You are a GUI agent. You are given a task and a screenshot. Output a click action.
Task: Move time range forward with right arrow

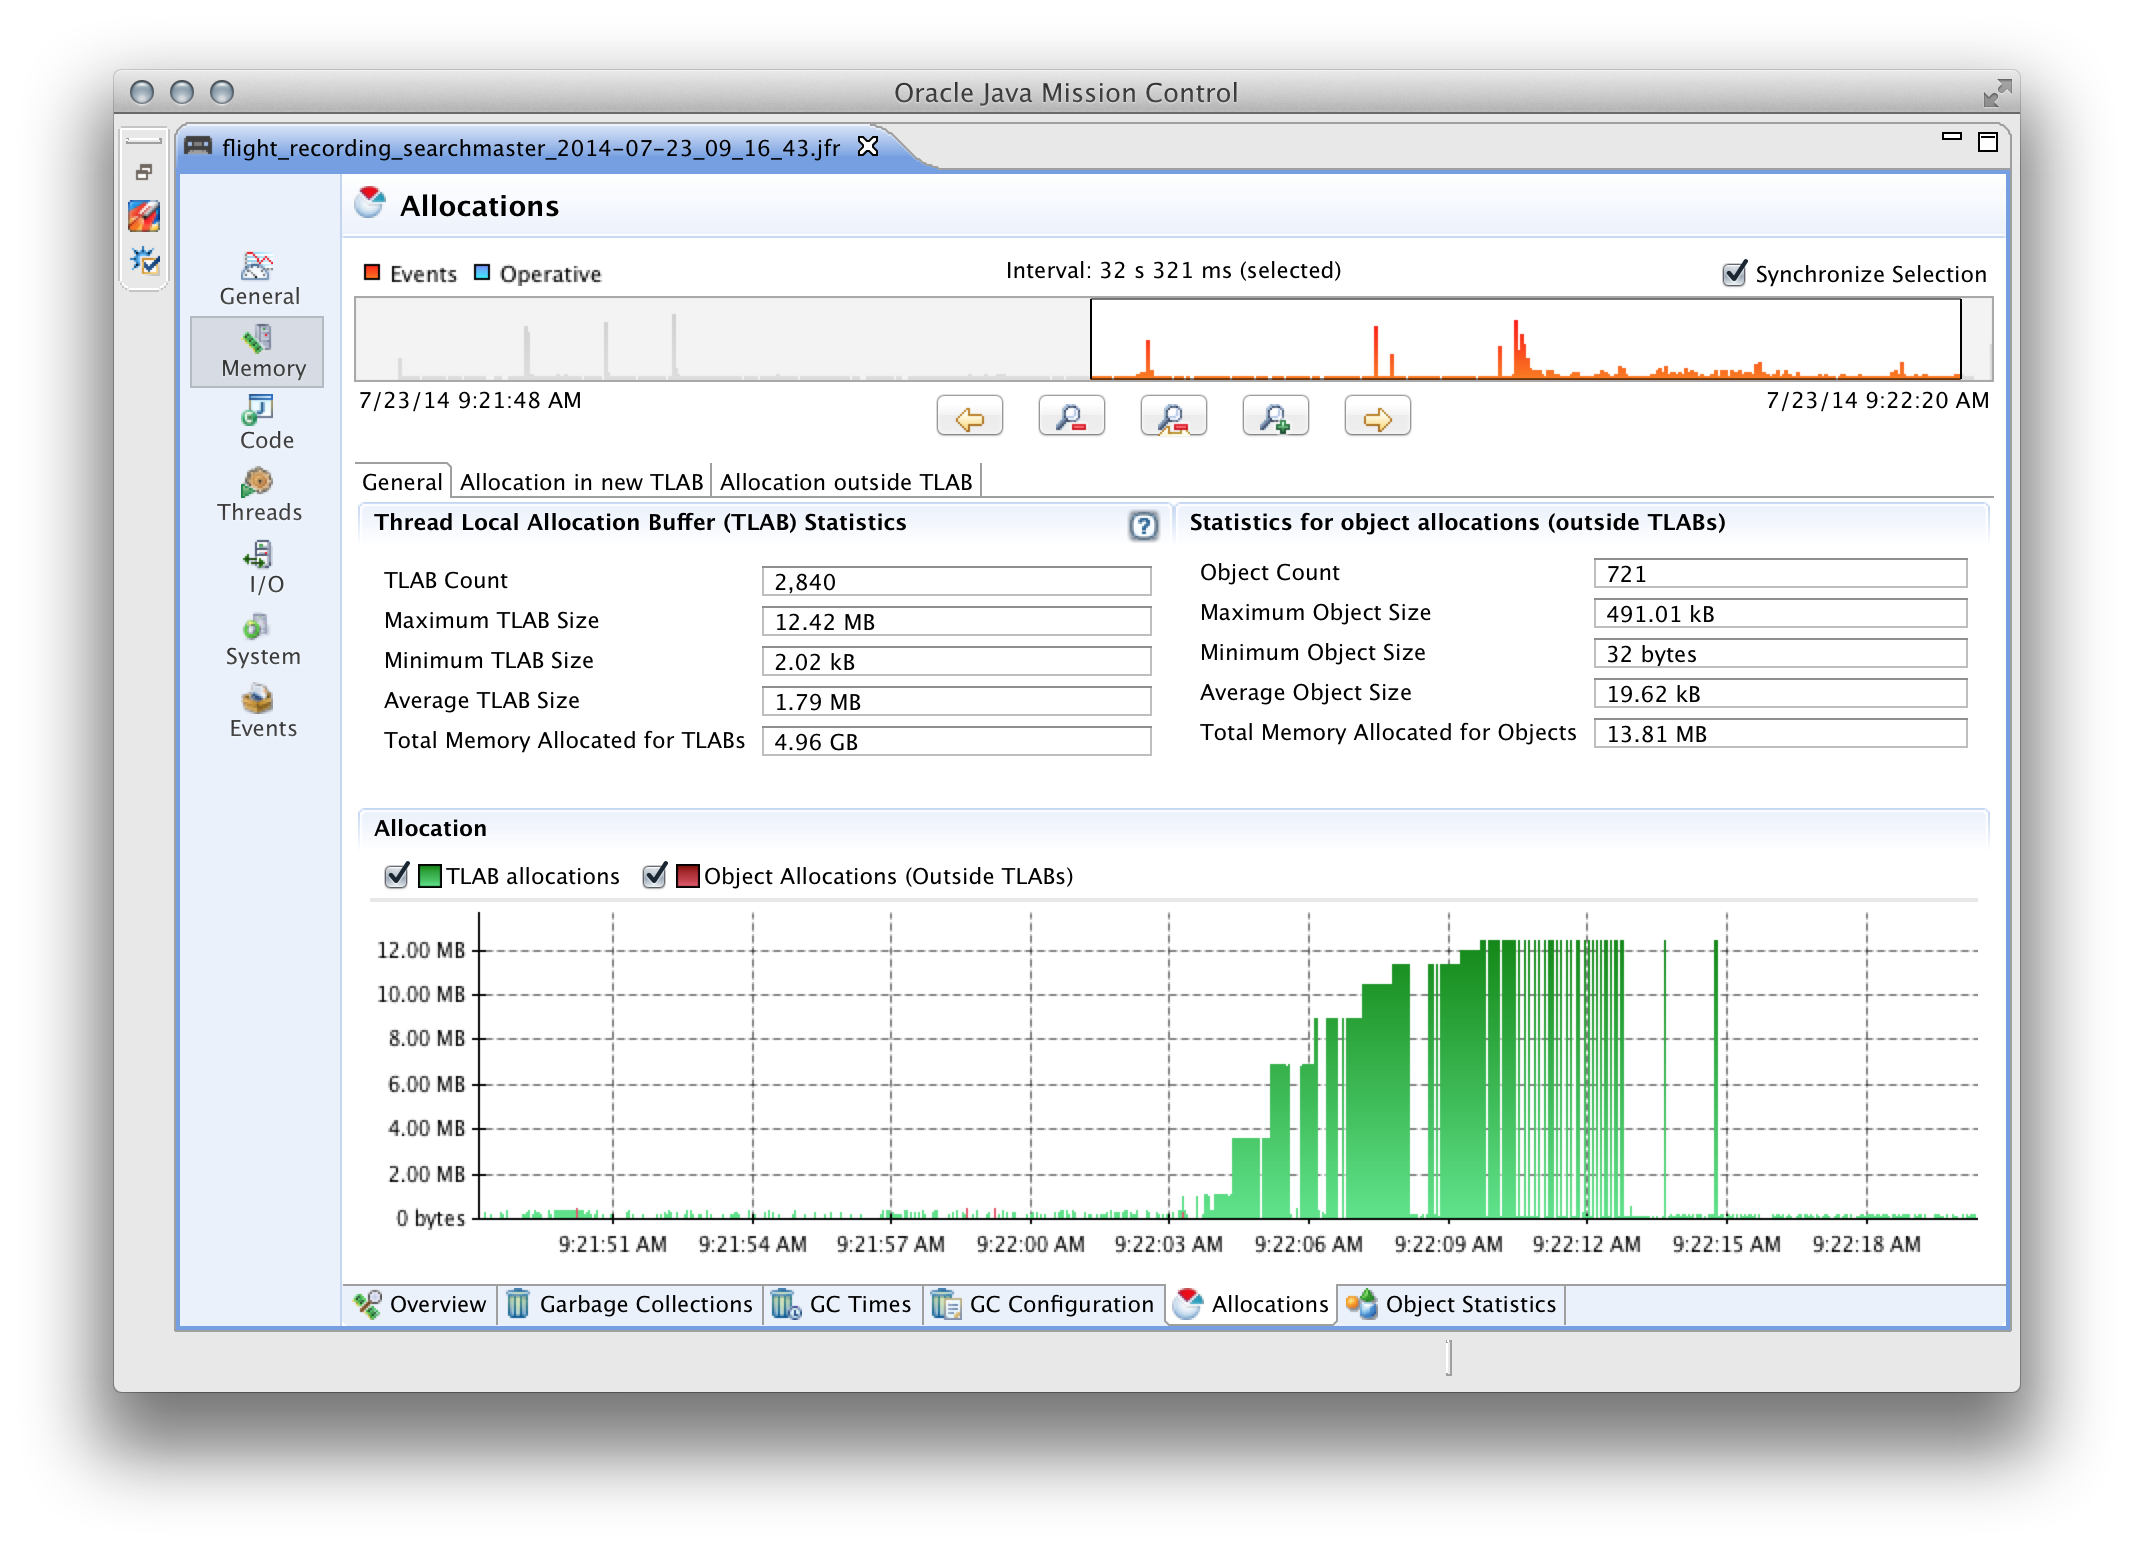click(x=1377, y=417)
